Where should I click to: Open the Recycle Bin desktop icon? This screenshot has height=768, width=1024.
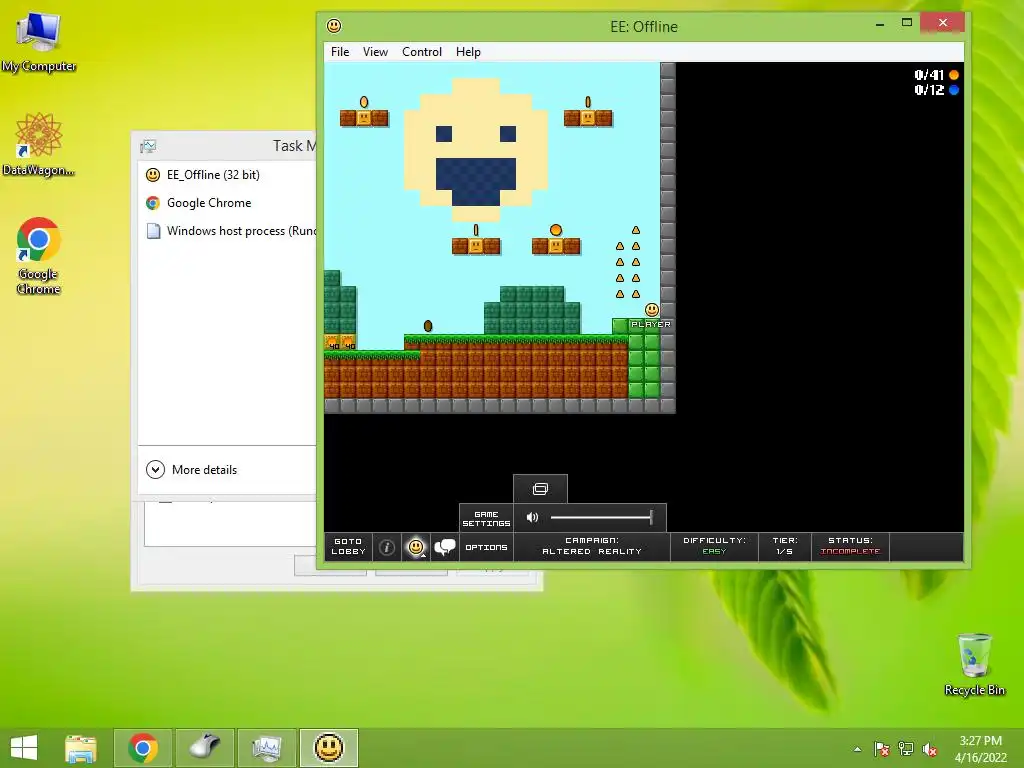coord(974,664)
